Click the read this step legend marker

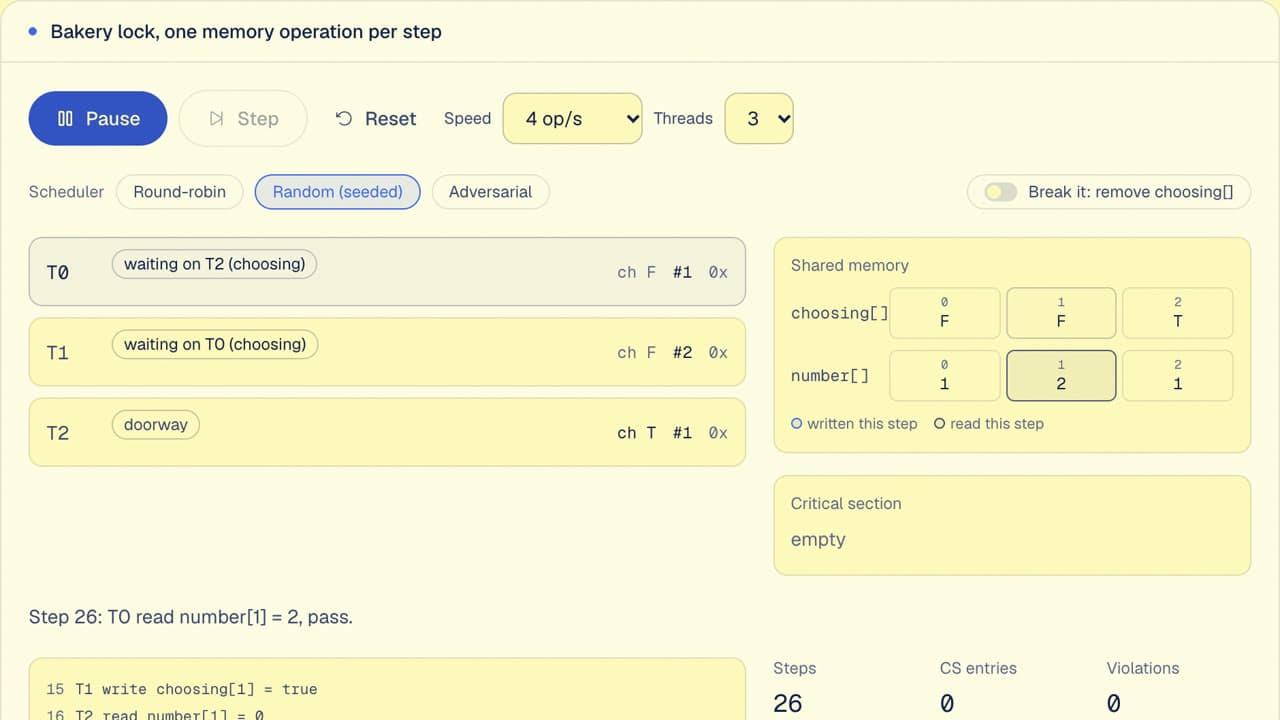940,424
